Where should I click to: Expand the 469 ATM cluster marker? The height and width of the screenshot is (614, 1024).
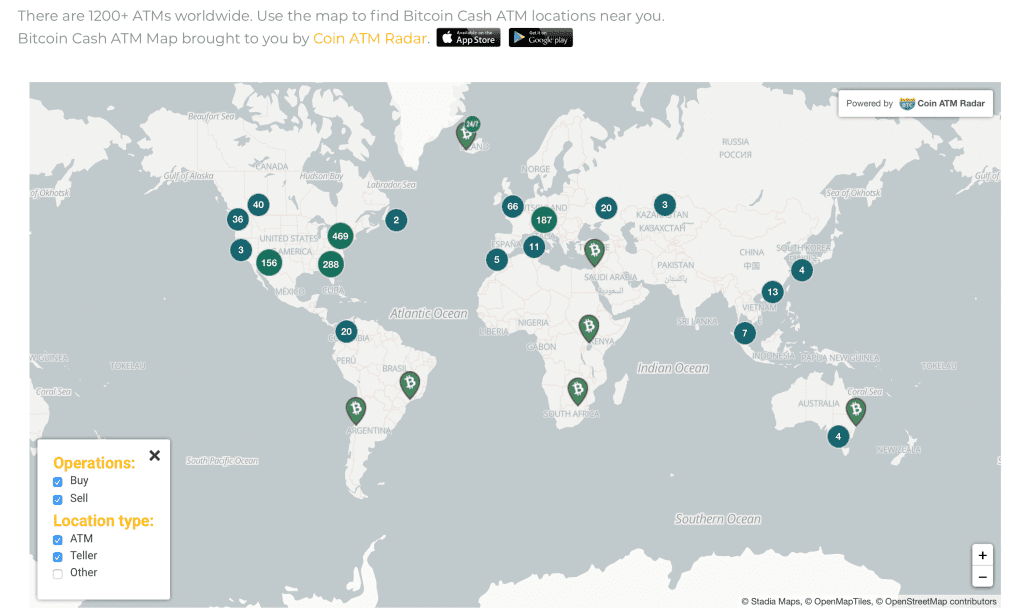click(x=340, y=237)
